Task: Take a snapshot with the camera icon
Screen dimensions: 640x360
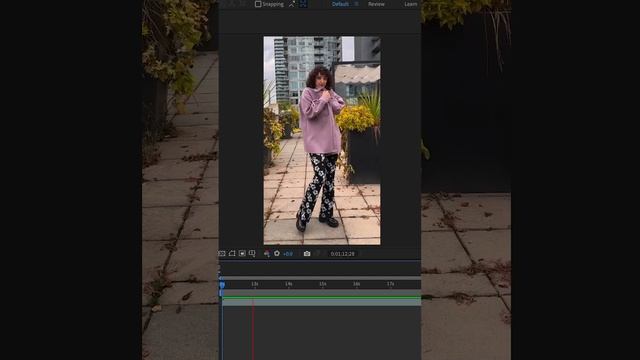Action: (x=307, y=253)
